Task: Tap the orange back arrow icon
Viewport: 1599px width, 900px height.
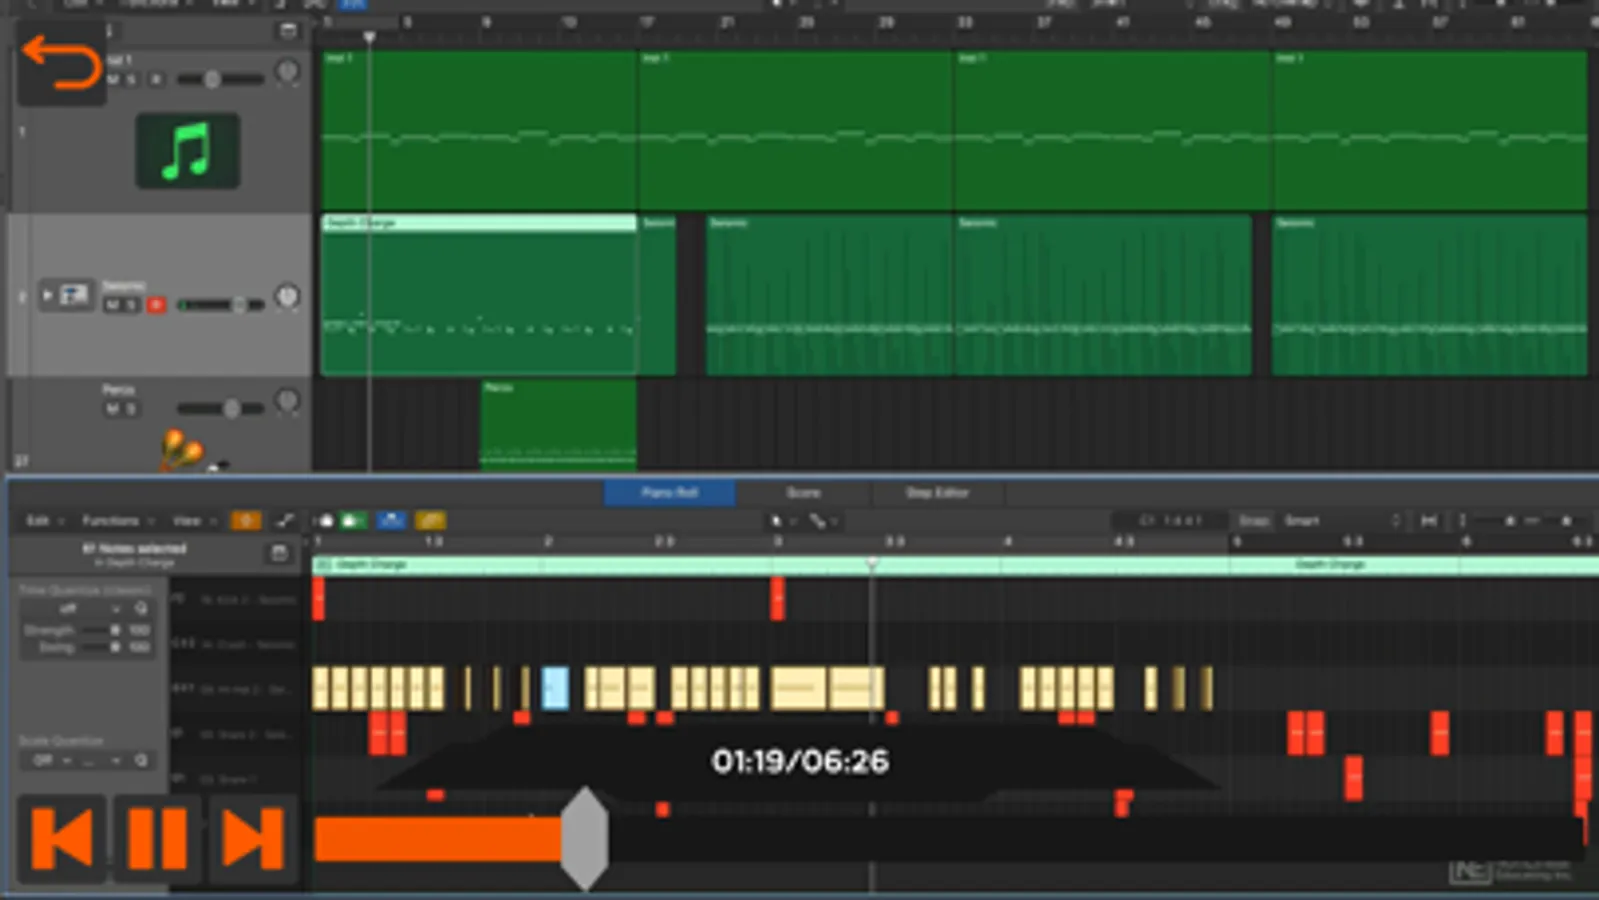Action: (61, 62)
